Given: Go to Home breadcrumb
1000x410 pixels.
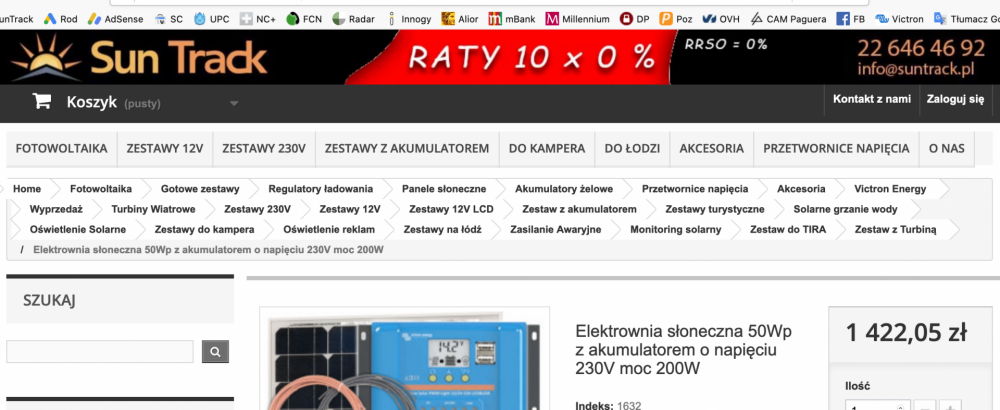Looking at the screenshot, I should (x=27, y=189).
